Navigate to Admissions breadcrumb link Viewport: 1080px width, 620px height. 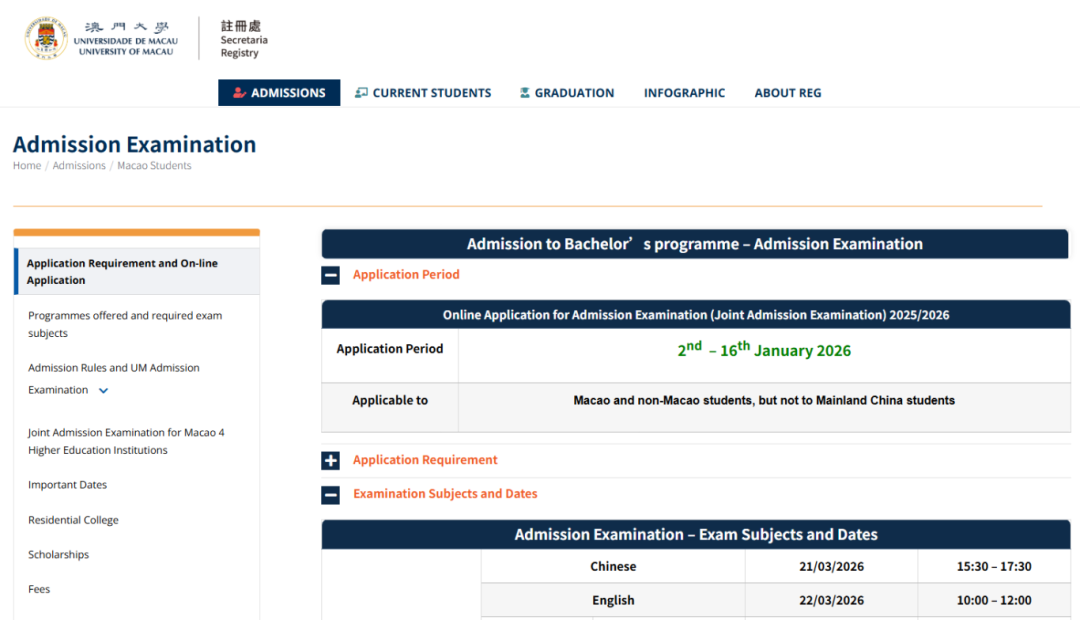[x=79, y=166]
